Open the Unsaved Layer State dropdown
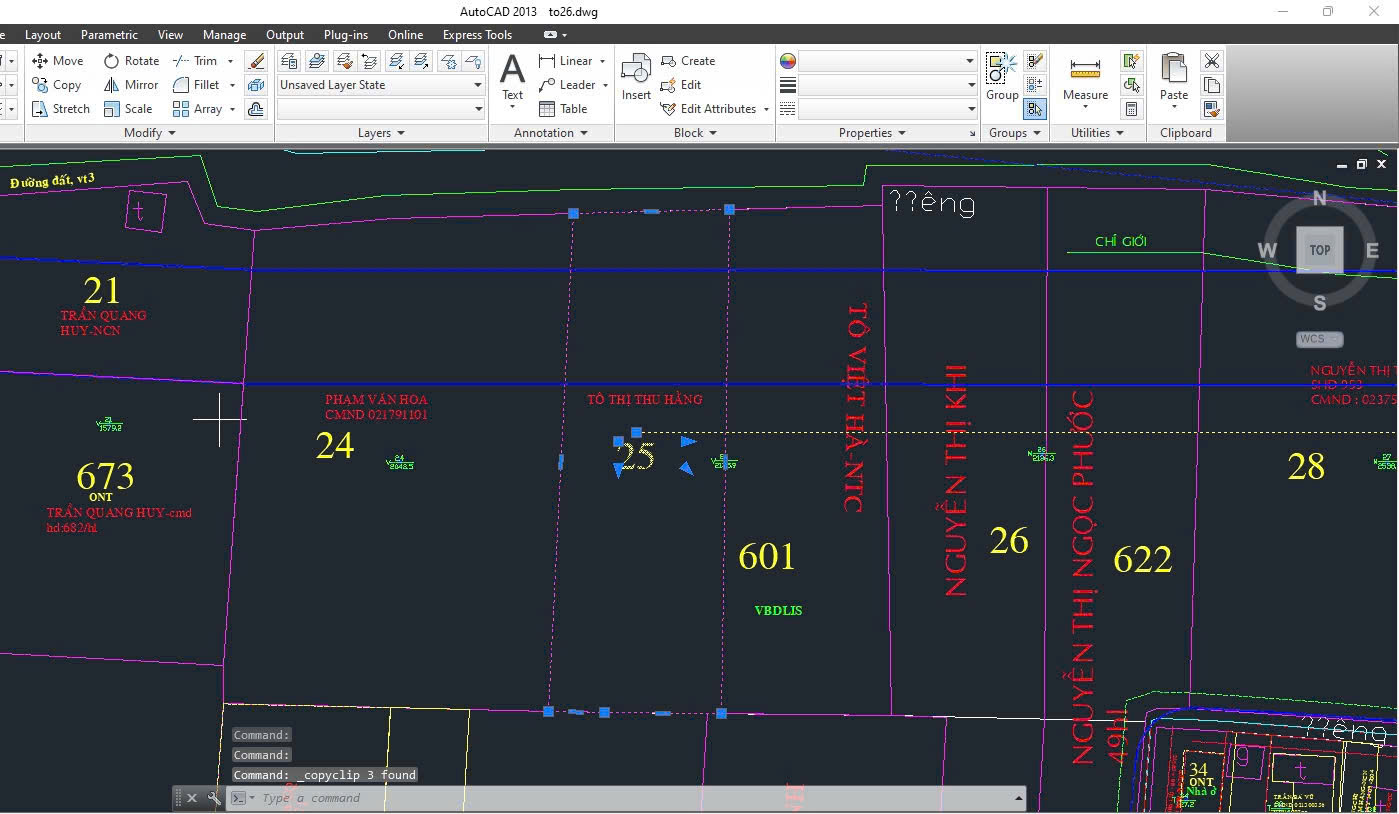The width and height of the screenshot is (1399, 814). pyautogui.click(x=380, y=85)
